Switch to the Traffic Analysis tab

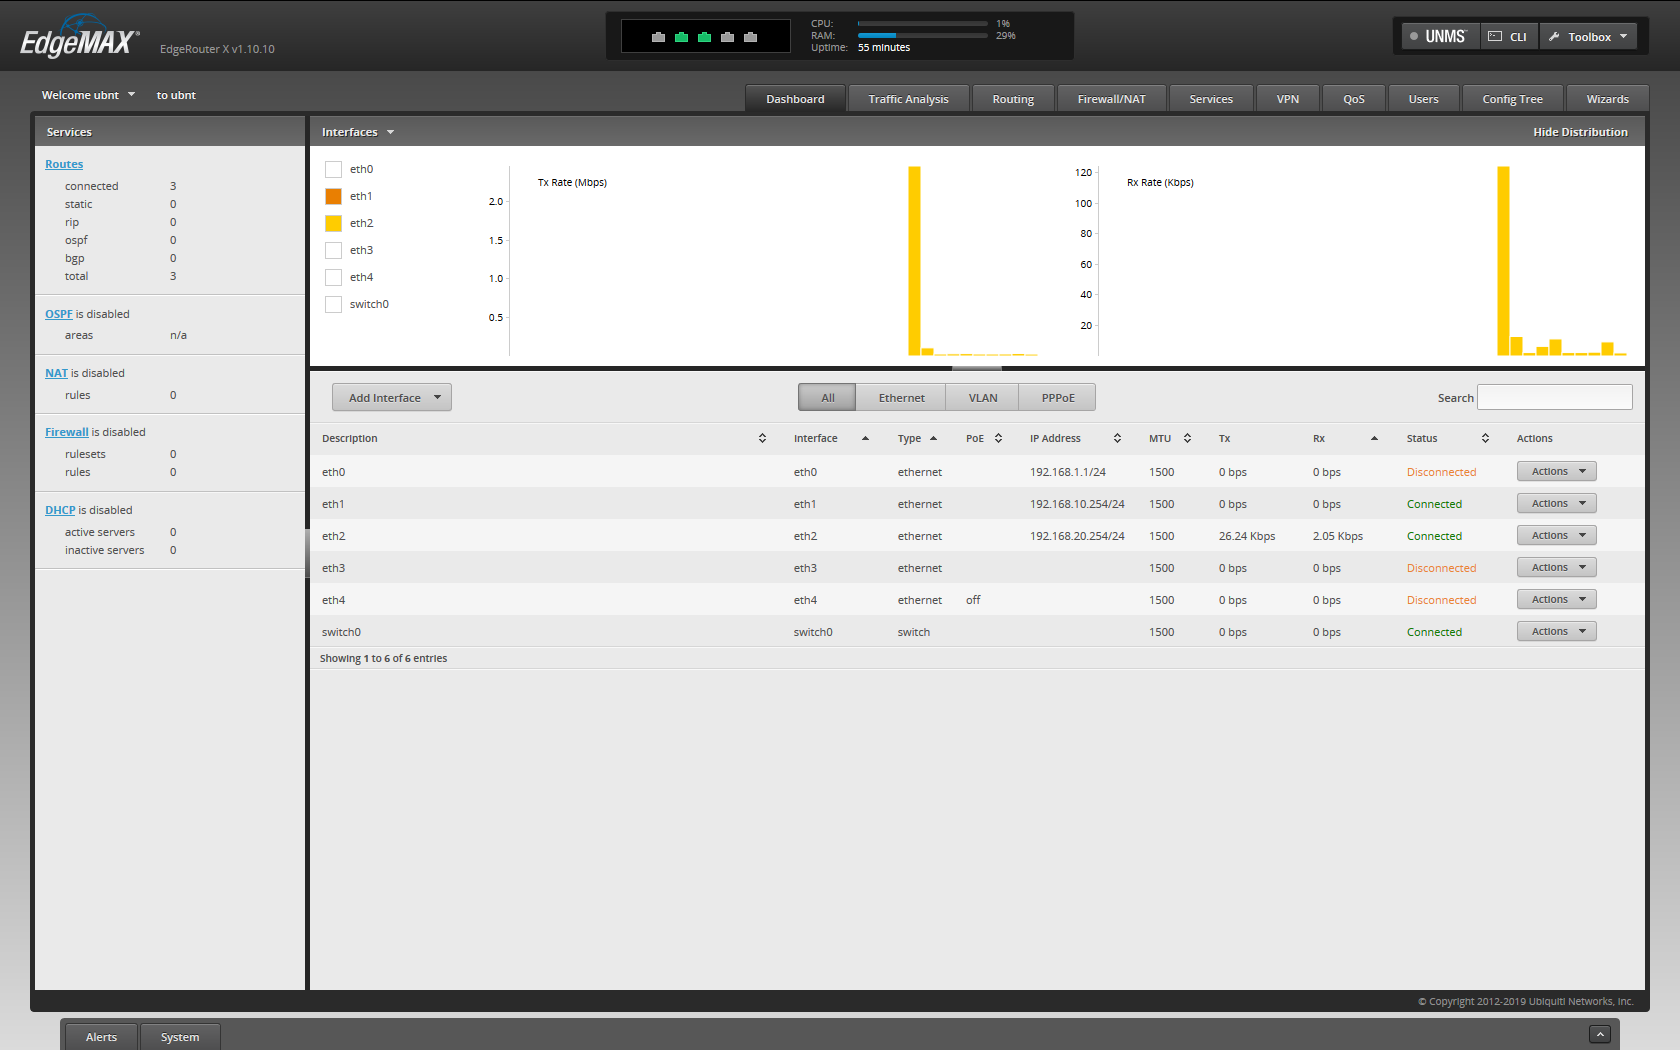pos(908,99)
